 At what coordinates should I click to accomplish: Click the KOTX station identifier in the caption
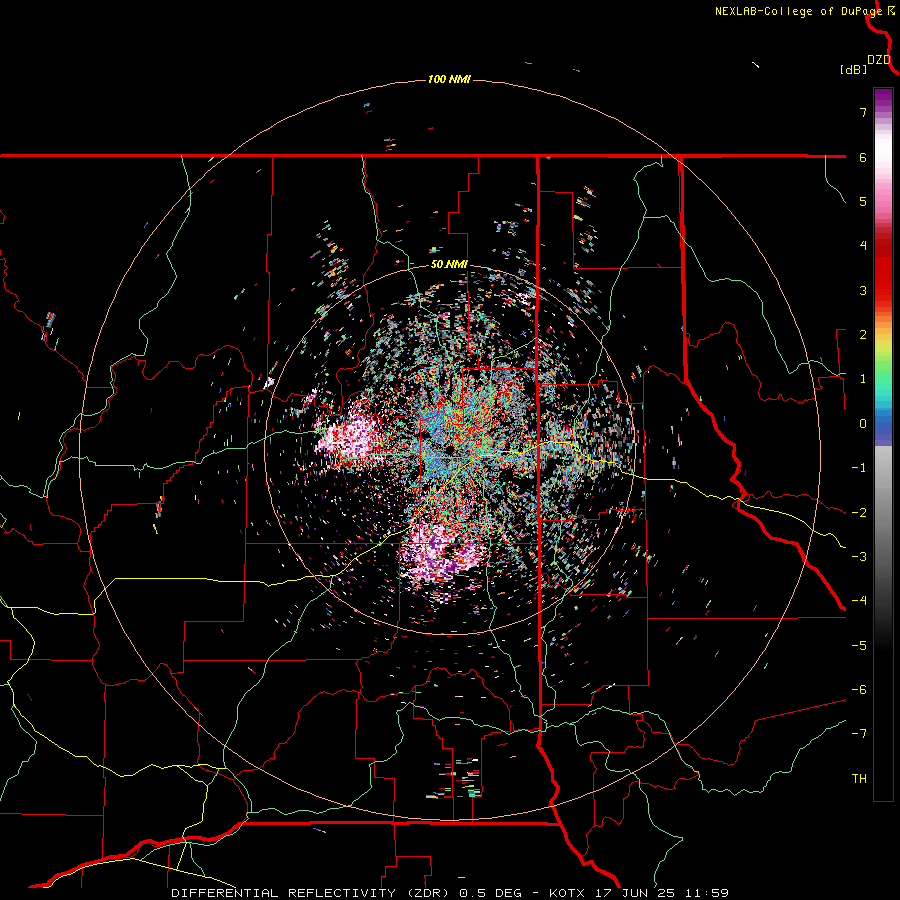[x=567, y=893]
